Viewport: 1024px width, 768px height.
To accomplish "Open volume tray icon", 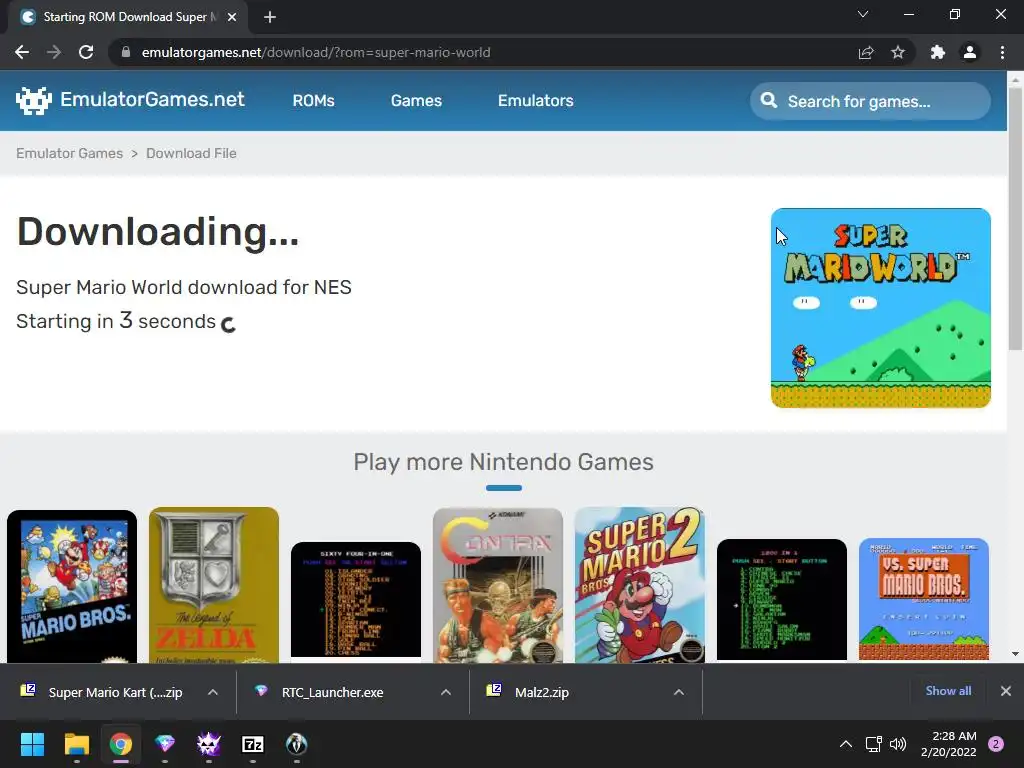I will pos(899,744).
